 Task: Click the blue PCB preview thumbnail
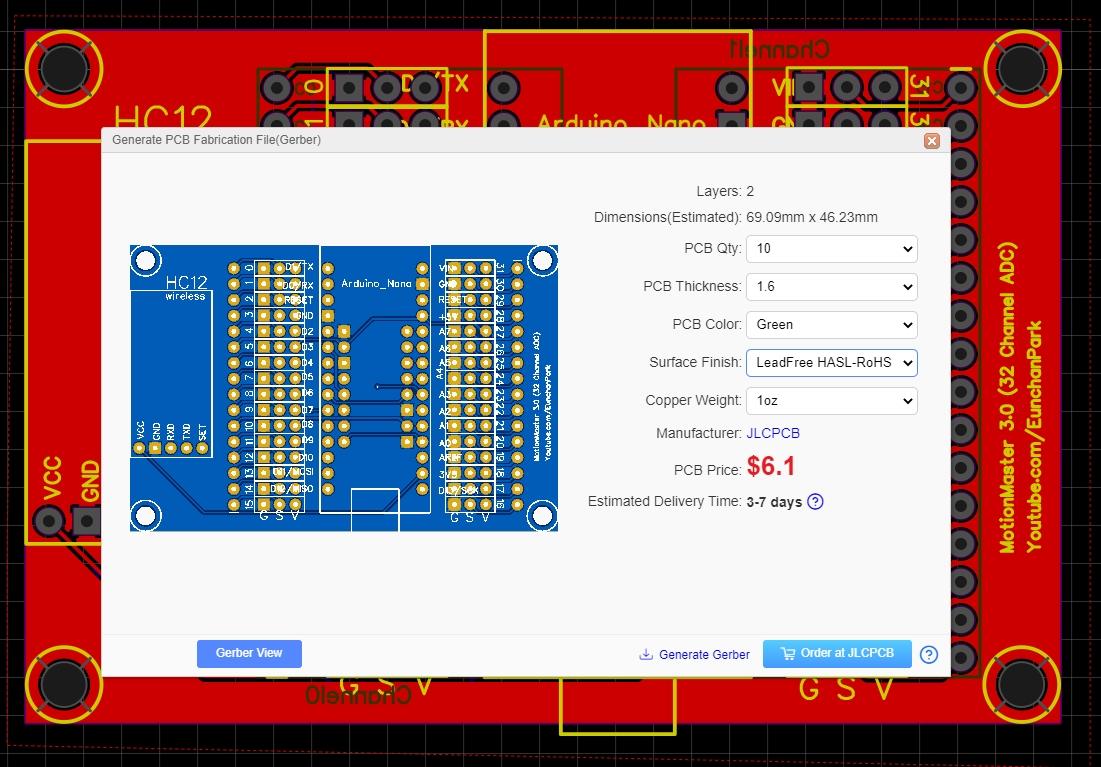(x=344, y=388)
